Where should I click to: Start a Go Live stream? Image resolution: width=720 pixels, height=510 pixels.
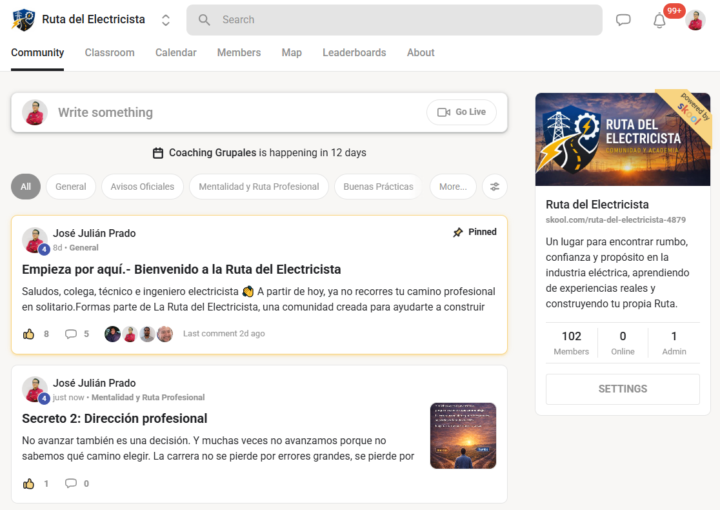tap(461, 112)
